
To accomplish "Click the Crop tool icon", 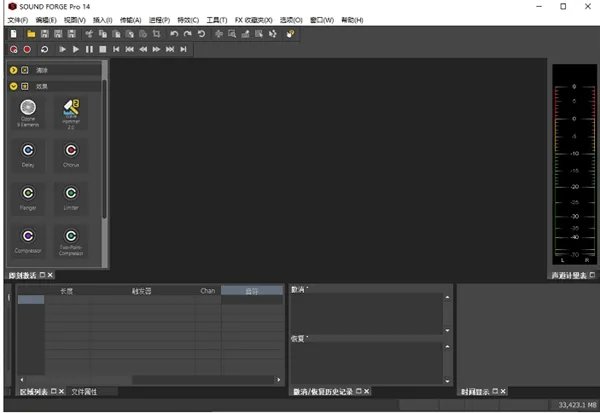I will [x=157, y=34].
